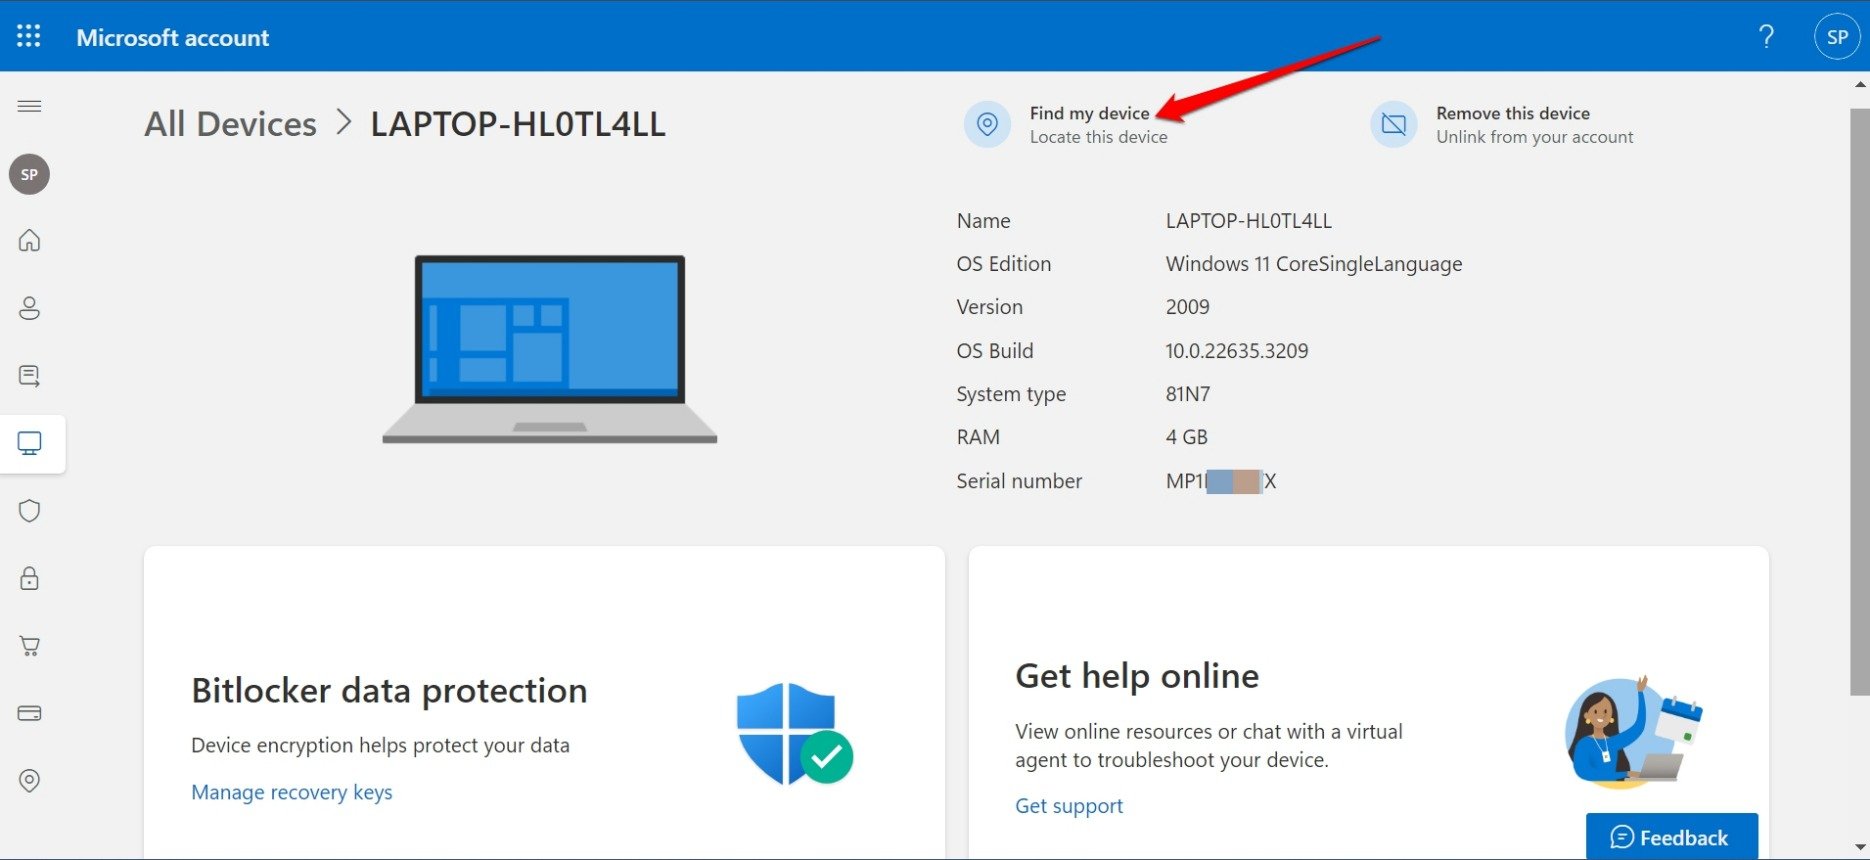Open Order history cart icon in sidebar
Viewport: 1870px width, 860px height.
click(x=30, y=646)
